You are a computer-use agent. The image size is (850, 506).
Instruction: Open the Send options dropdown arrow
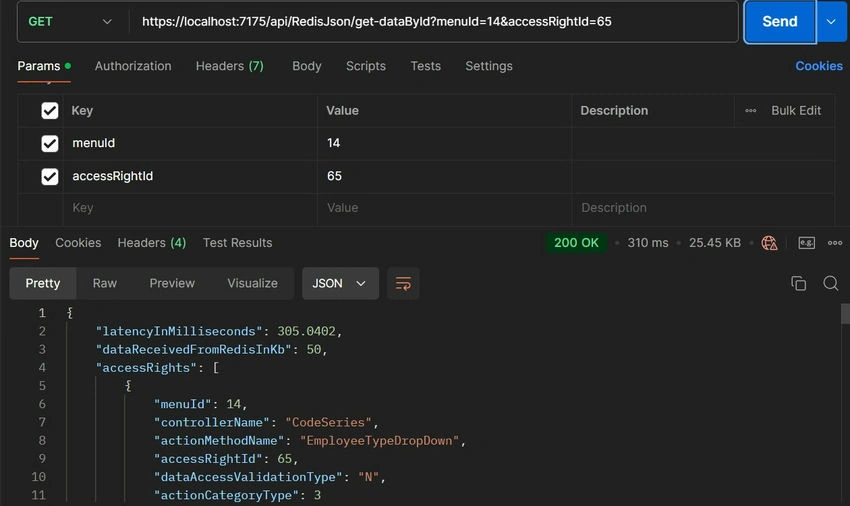[x=832, y=22]
